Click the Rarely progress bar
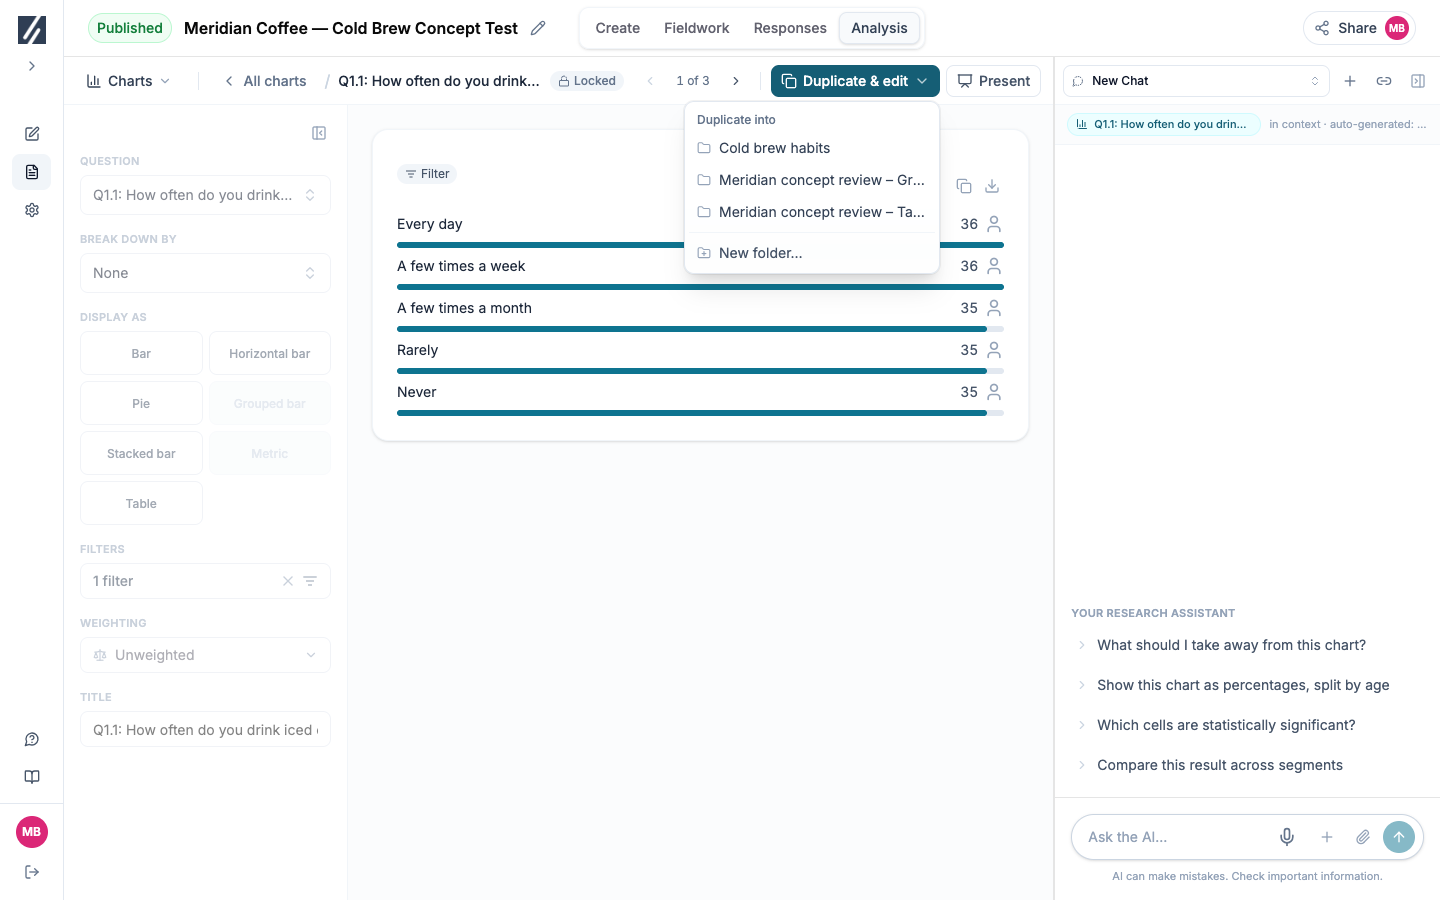Viewport: 1440px width, 900px height. tap(700, 371)
